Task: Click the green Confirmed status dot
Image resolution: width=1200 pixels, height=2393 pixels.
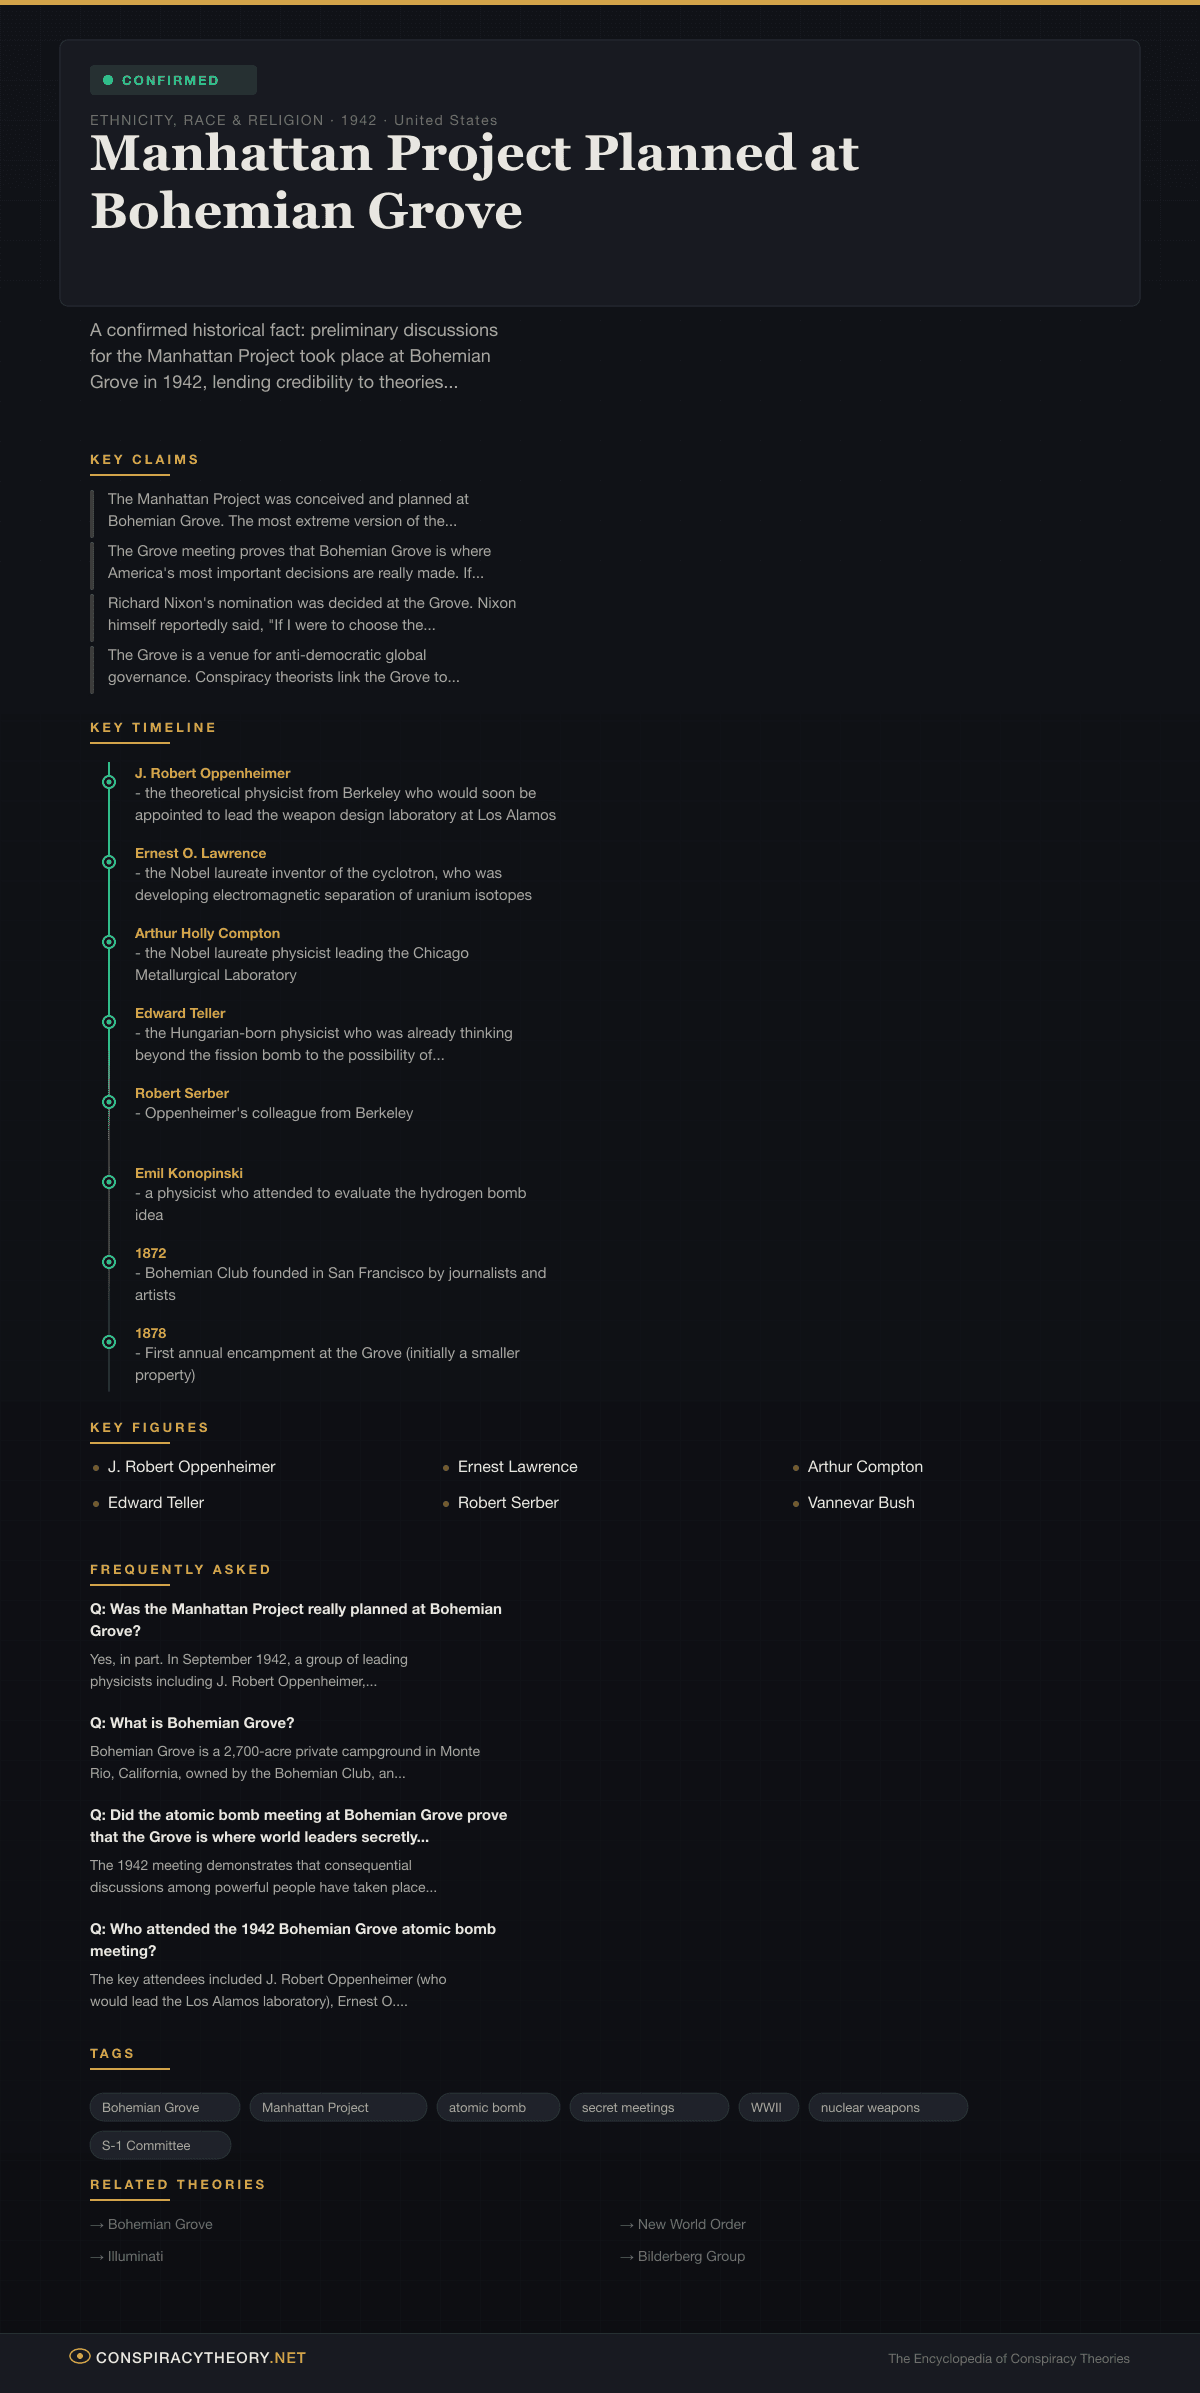Action: pyautogui.click(x=108, y=80)
